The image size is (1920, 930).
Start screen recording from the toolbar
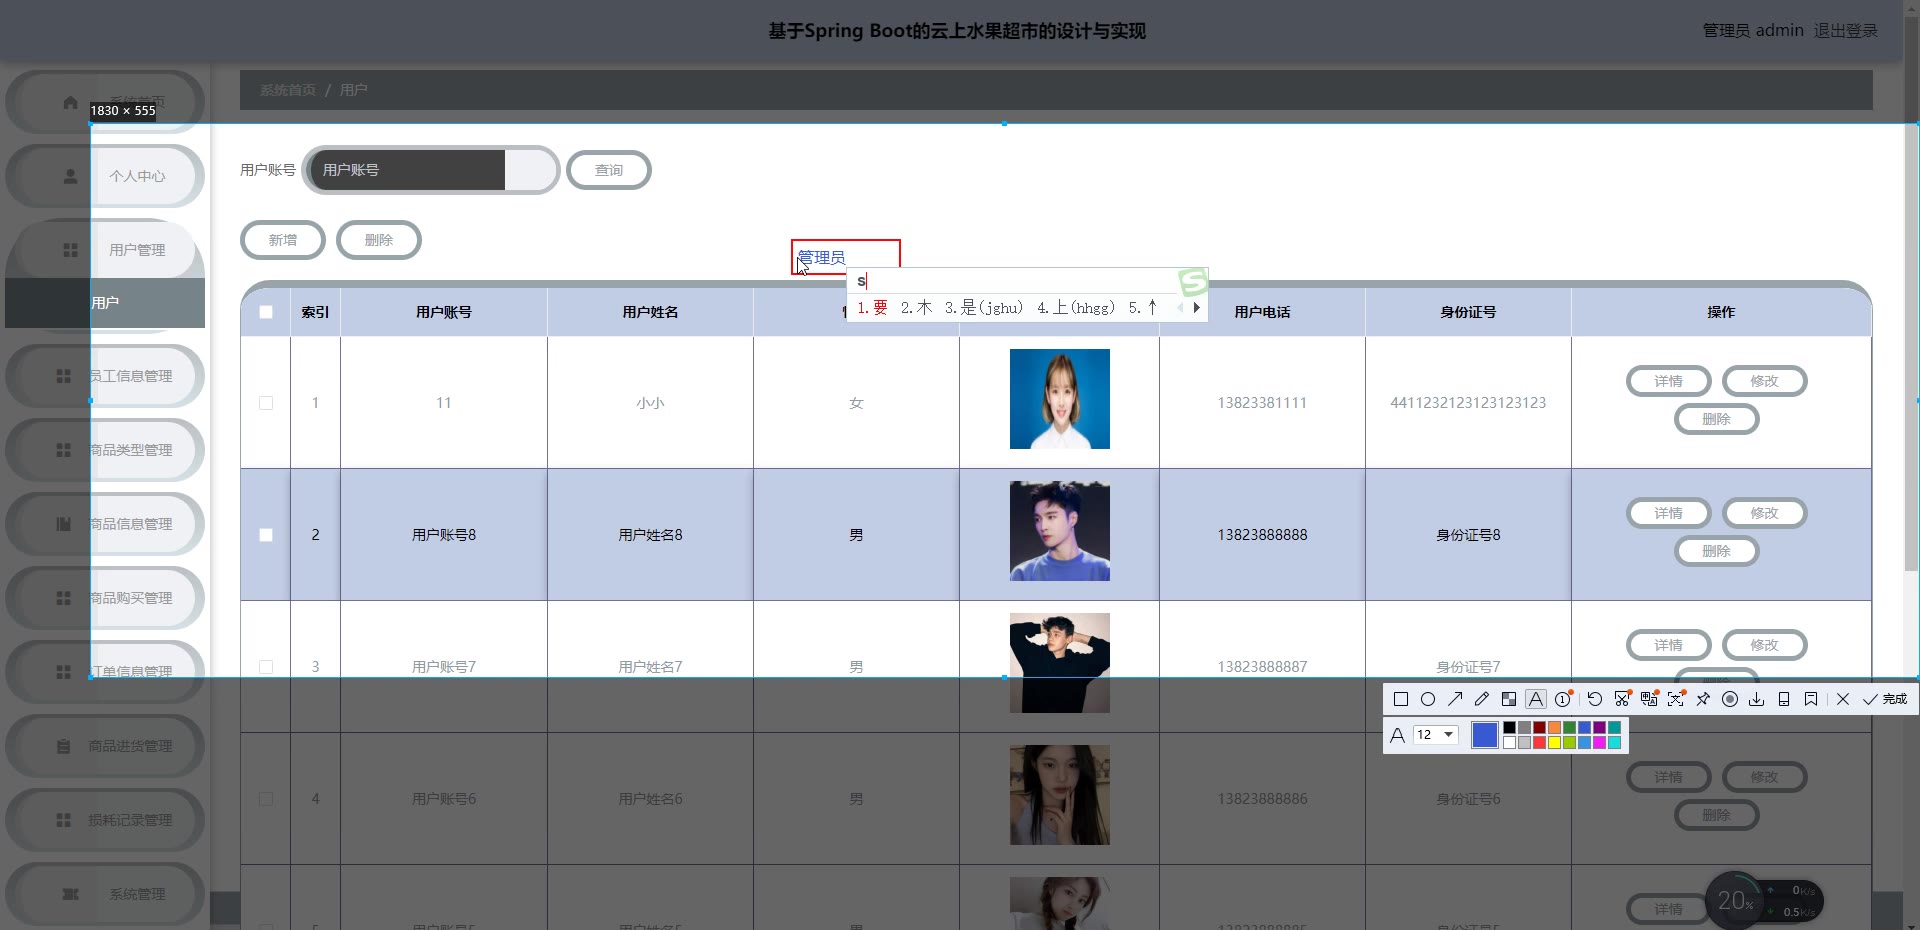point(1730,699)
